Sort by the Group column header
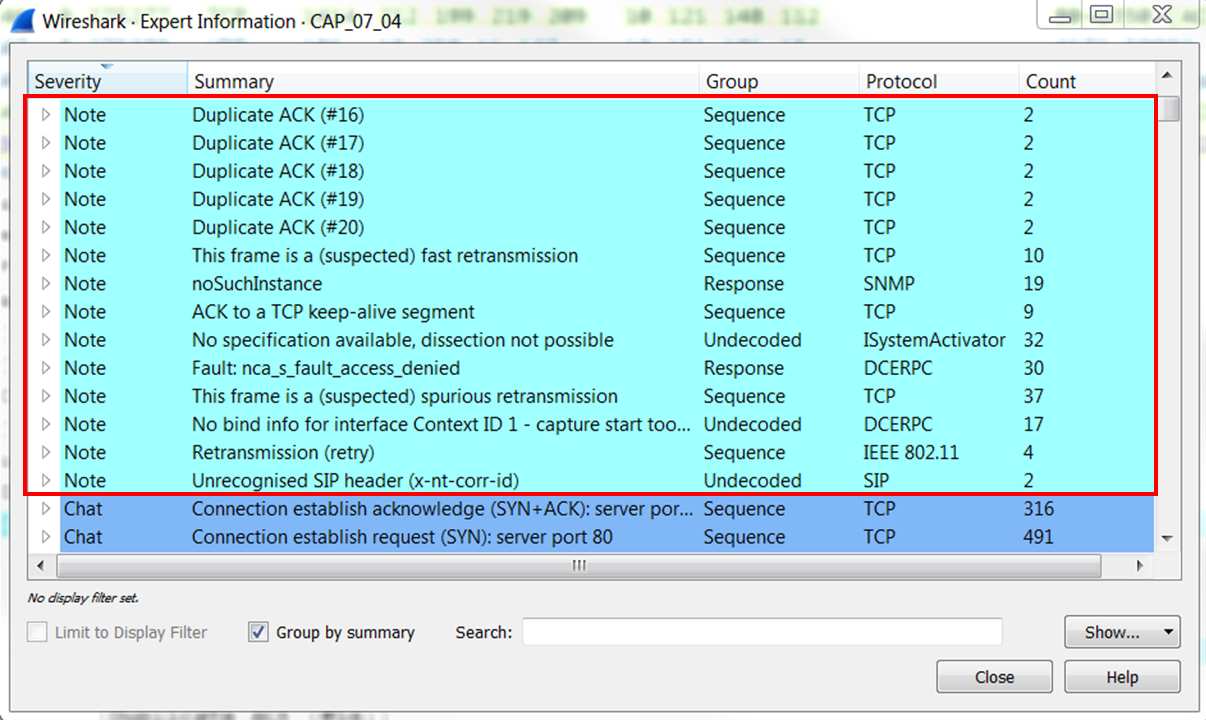The image size is (1206, 720). (x=779, y=81)
